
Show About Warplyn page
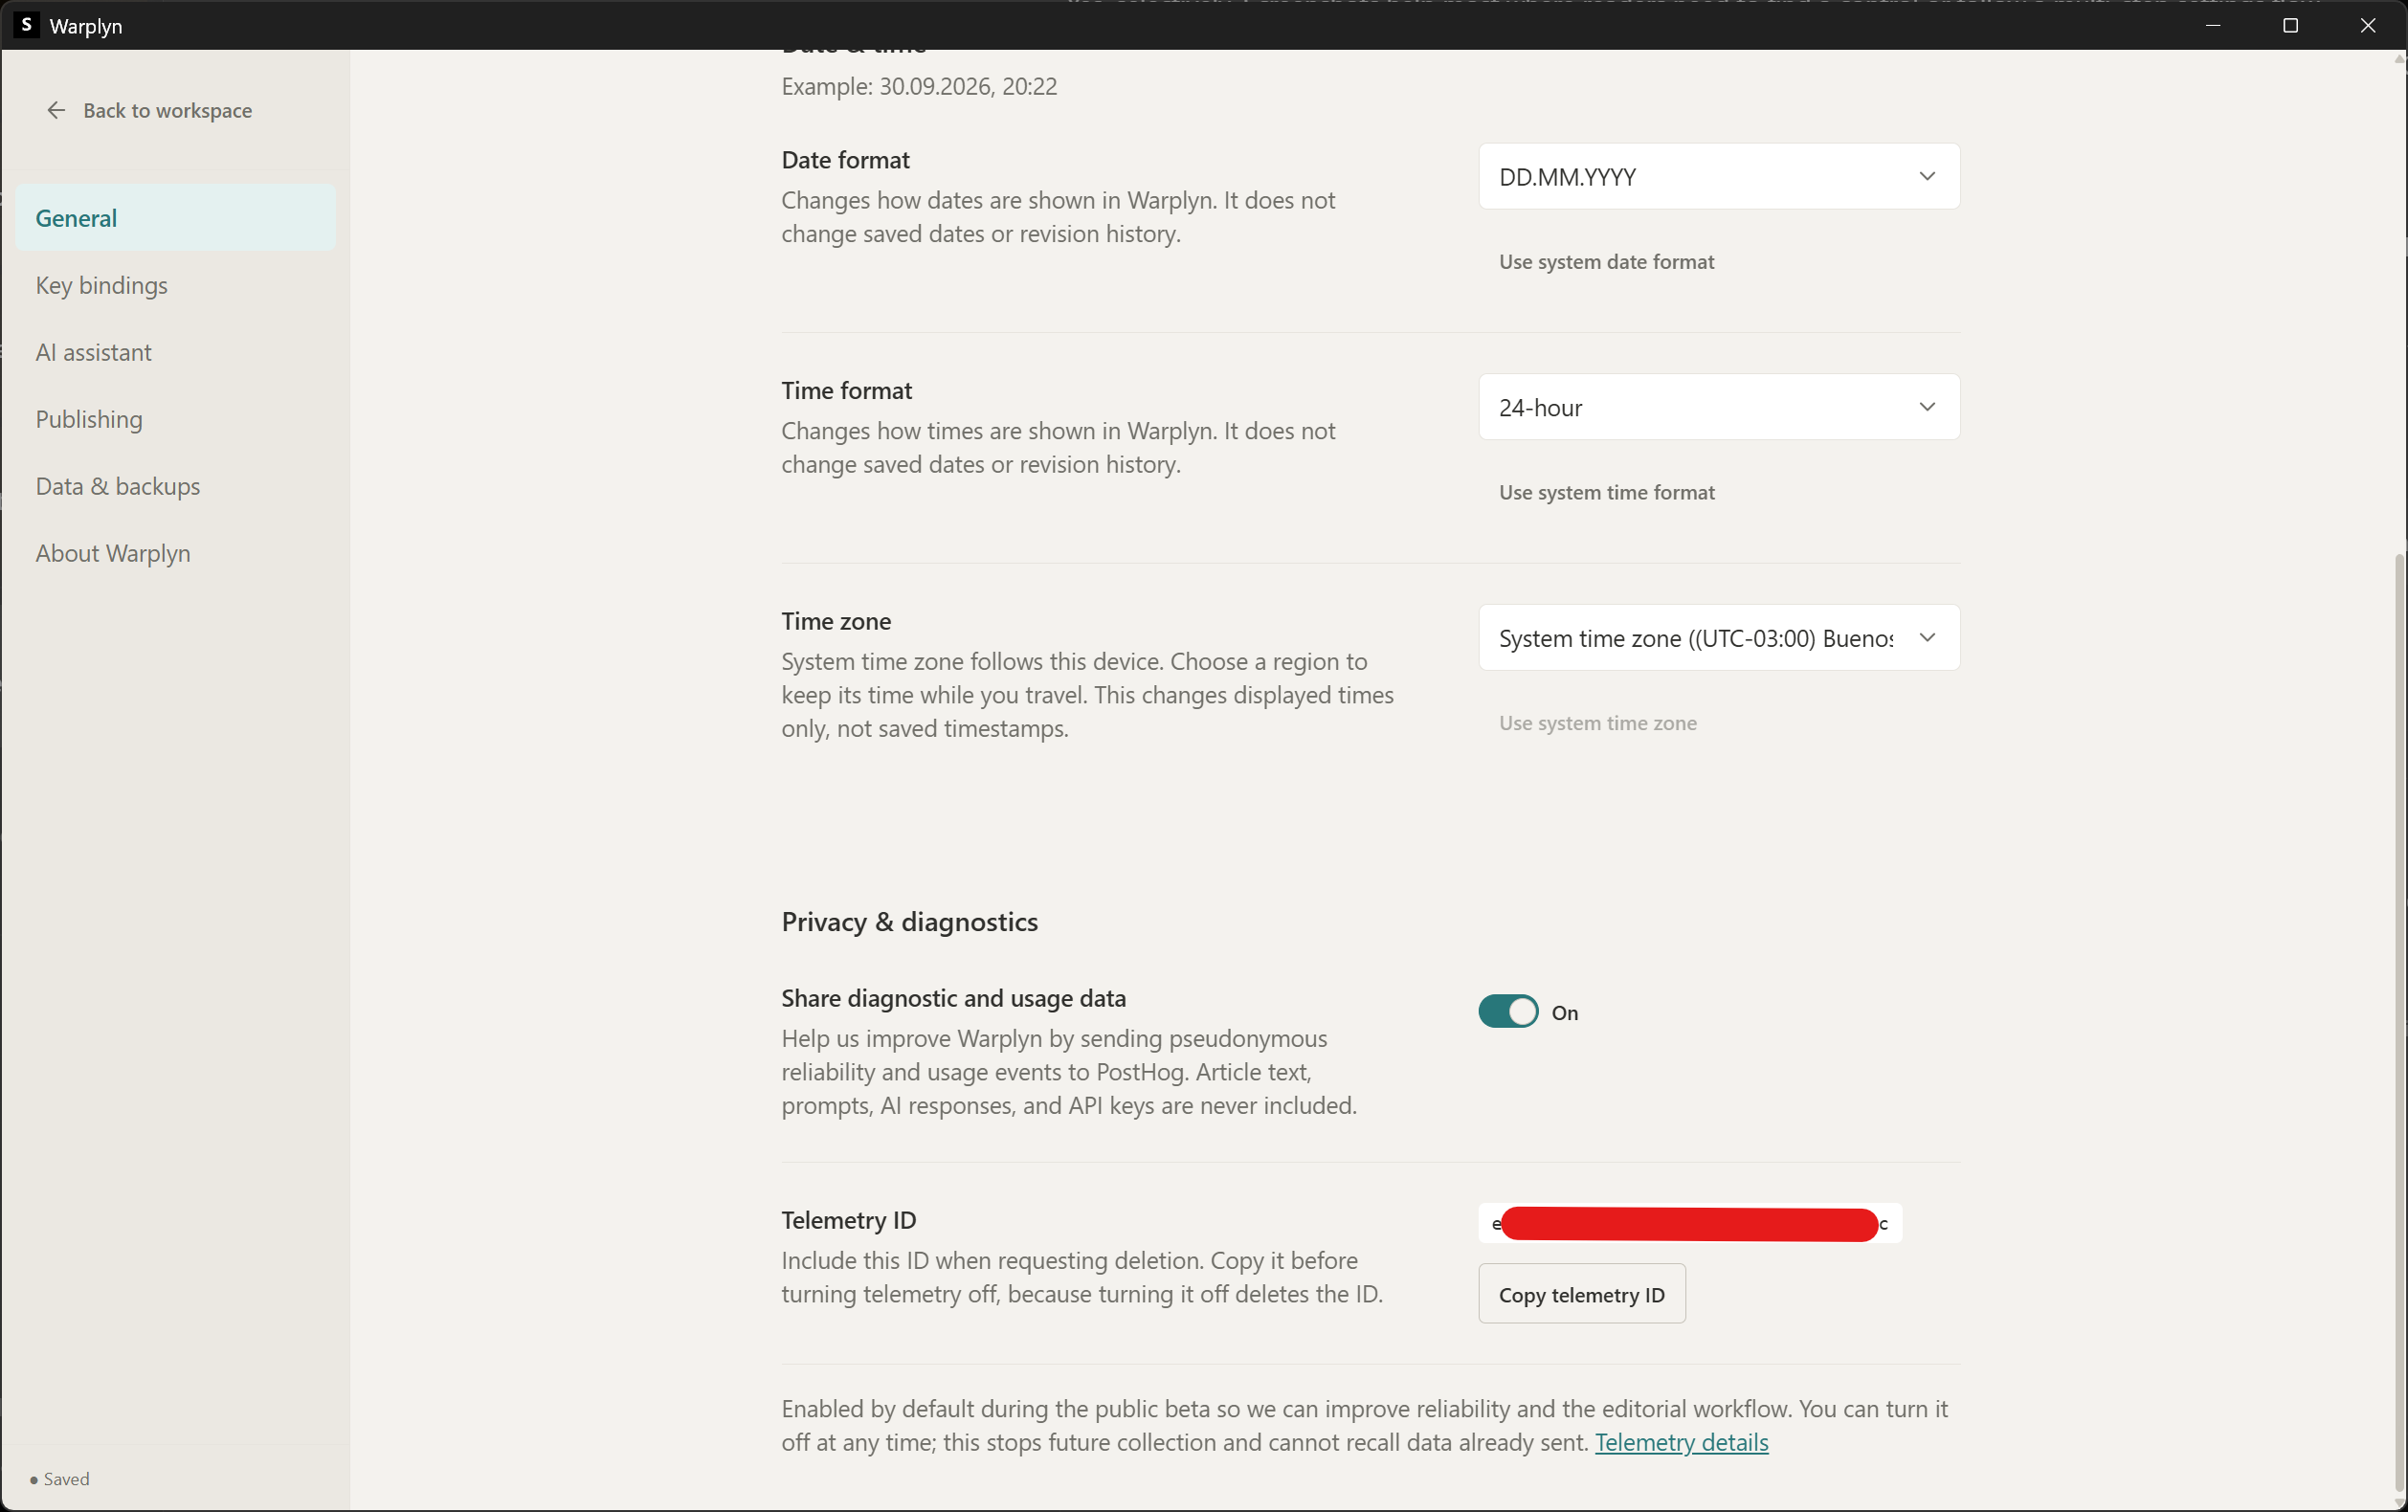click(x=176, y=553)
